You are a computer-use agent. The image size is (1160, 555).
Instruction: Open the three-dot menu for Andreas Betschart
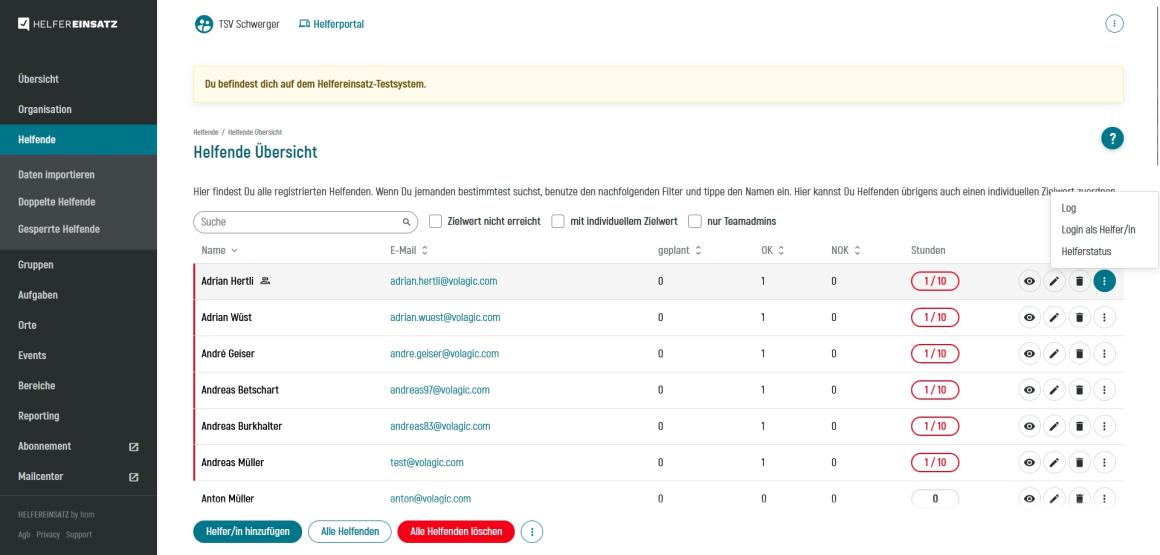pos(1104,390)
